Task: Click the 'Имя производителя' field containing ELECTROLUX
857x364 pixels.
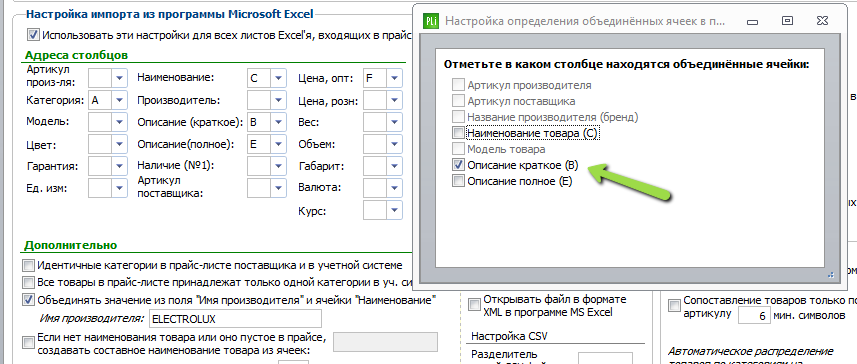Action: 236,319
